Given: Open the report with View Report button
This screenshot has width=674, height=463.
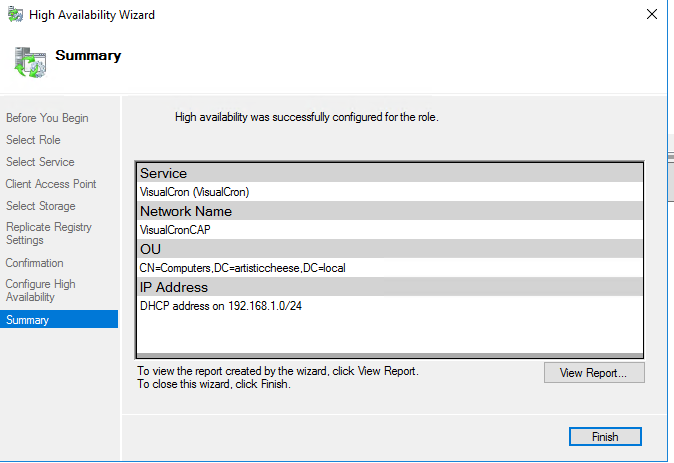Looking at the screenshot, I should click(594, 373).
